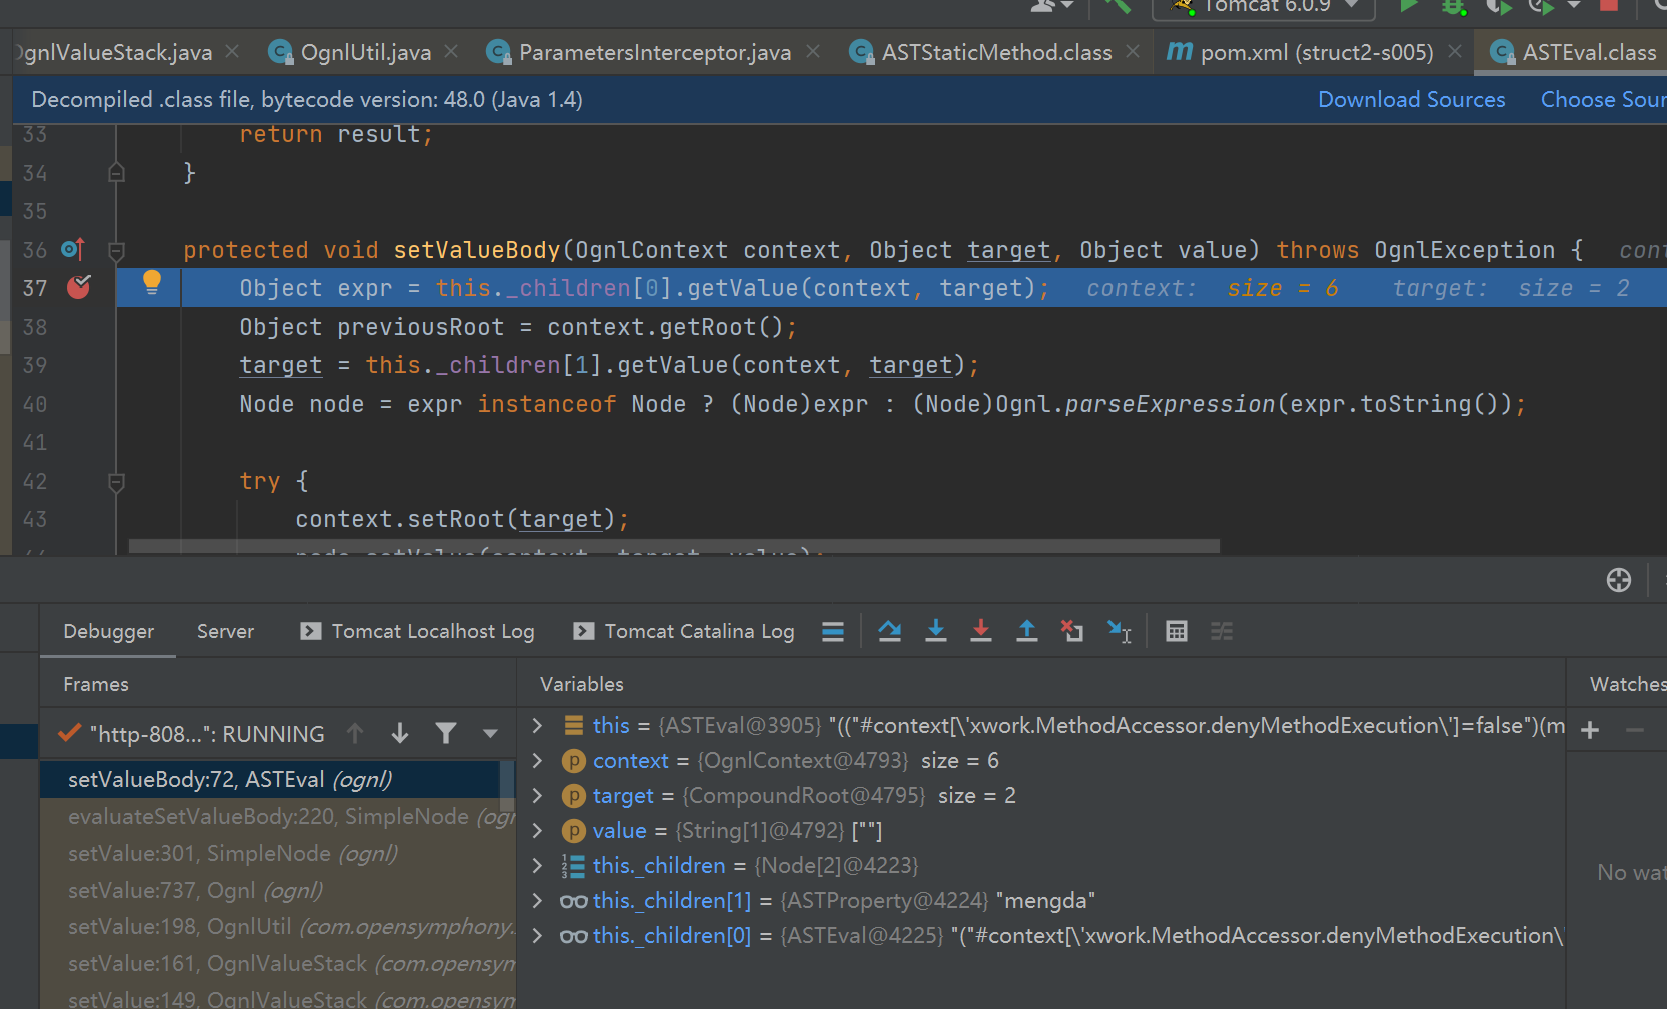1667x1009 pixels.
Task: Expand the this._children[0] ASTEval entry
Action: pos(538,935)
